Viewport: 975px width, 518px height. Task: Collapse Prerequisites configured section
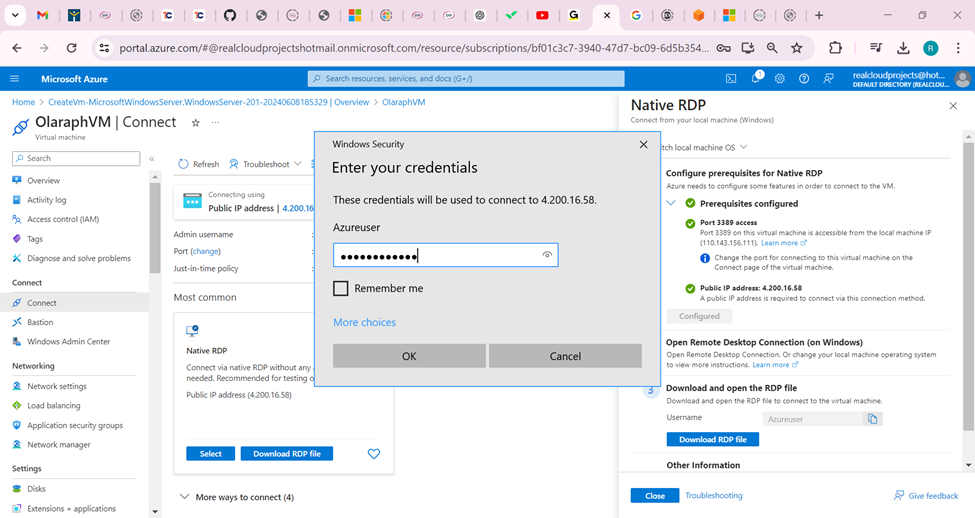pos(671,203)
